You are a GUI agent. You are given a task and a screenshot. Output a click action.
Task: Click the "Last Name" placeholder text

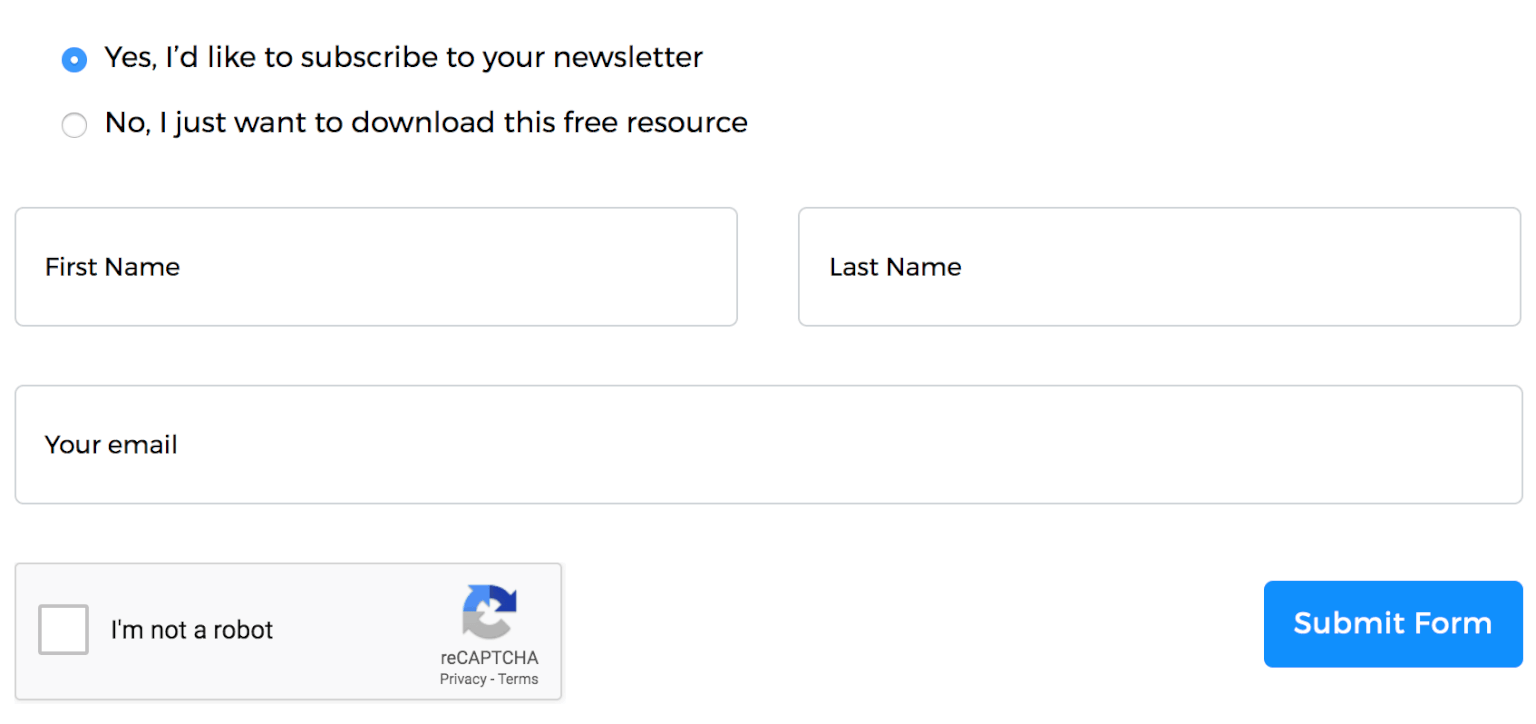895,267
